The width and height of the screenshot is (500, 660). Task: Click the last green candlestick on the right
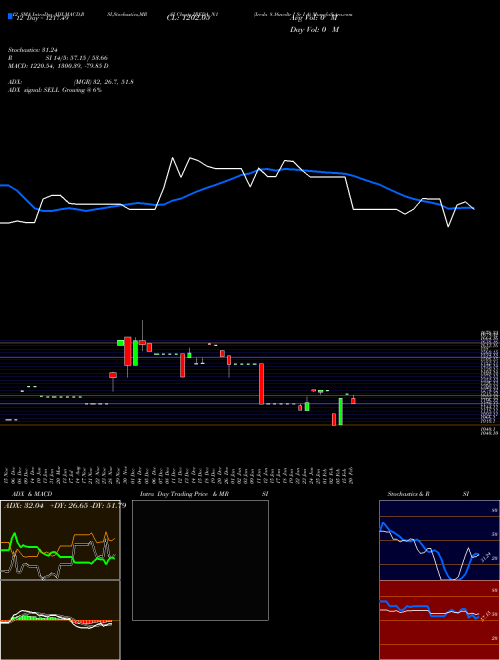tap(340, 411)
